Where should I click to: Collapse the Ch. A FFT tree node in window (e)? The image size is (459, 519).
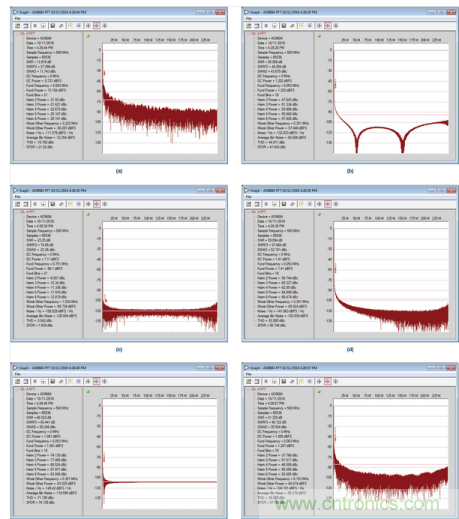(x=17, y=389)
